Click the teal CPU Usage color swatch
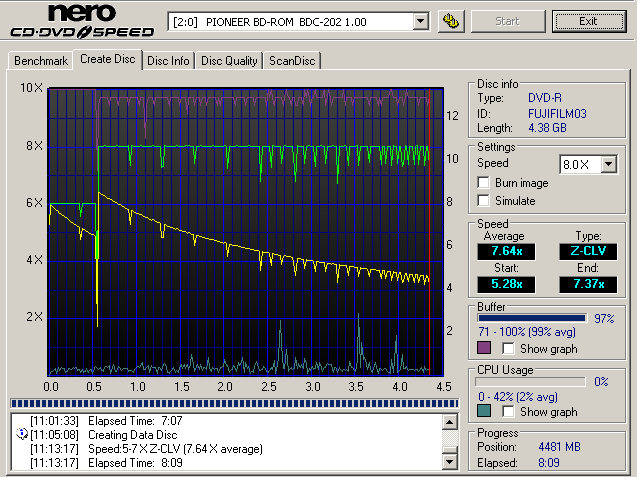 click(x=485, y=412)
